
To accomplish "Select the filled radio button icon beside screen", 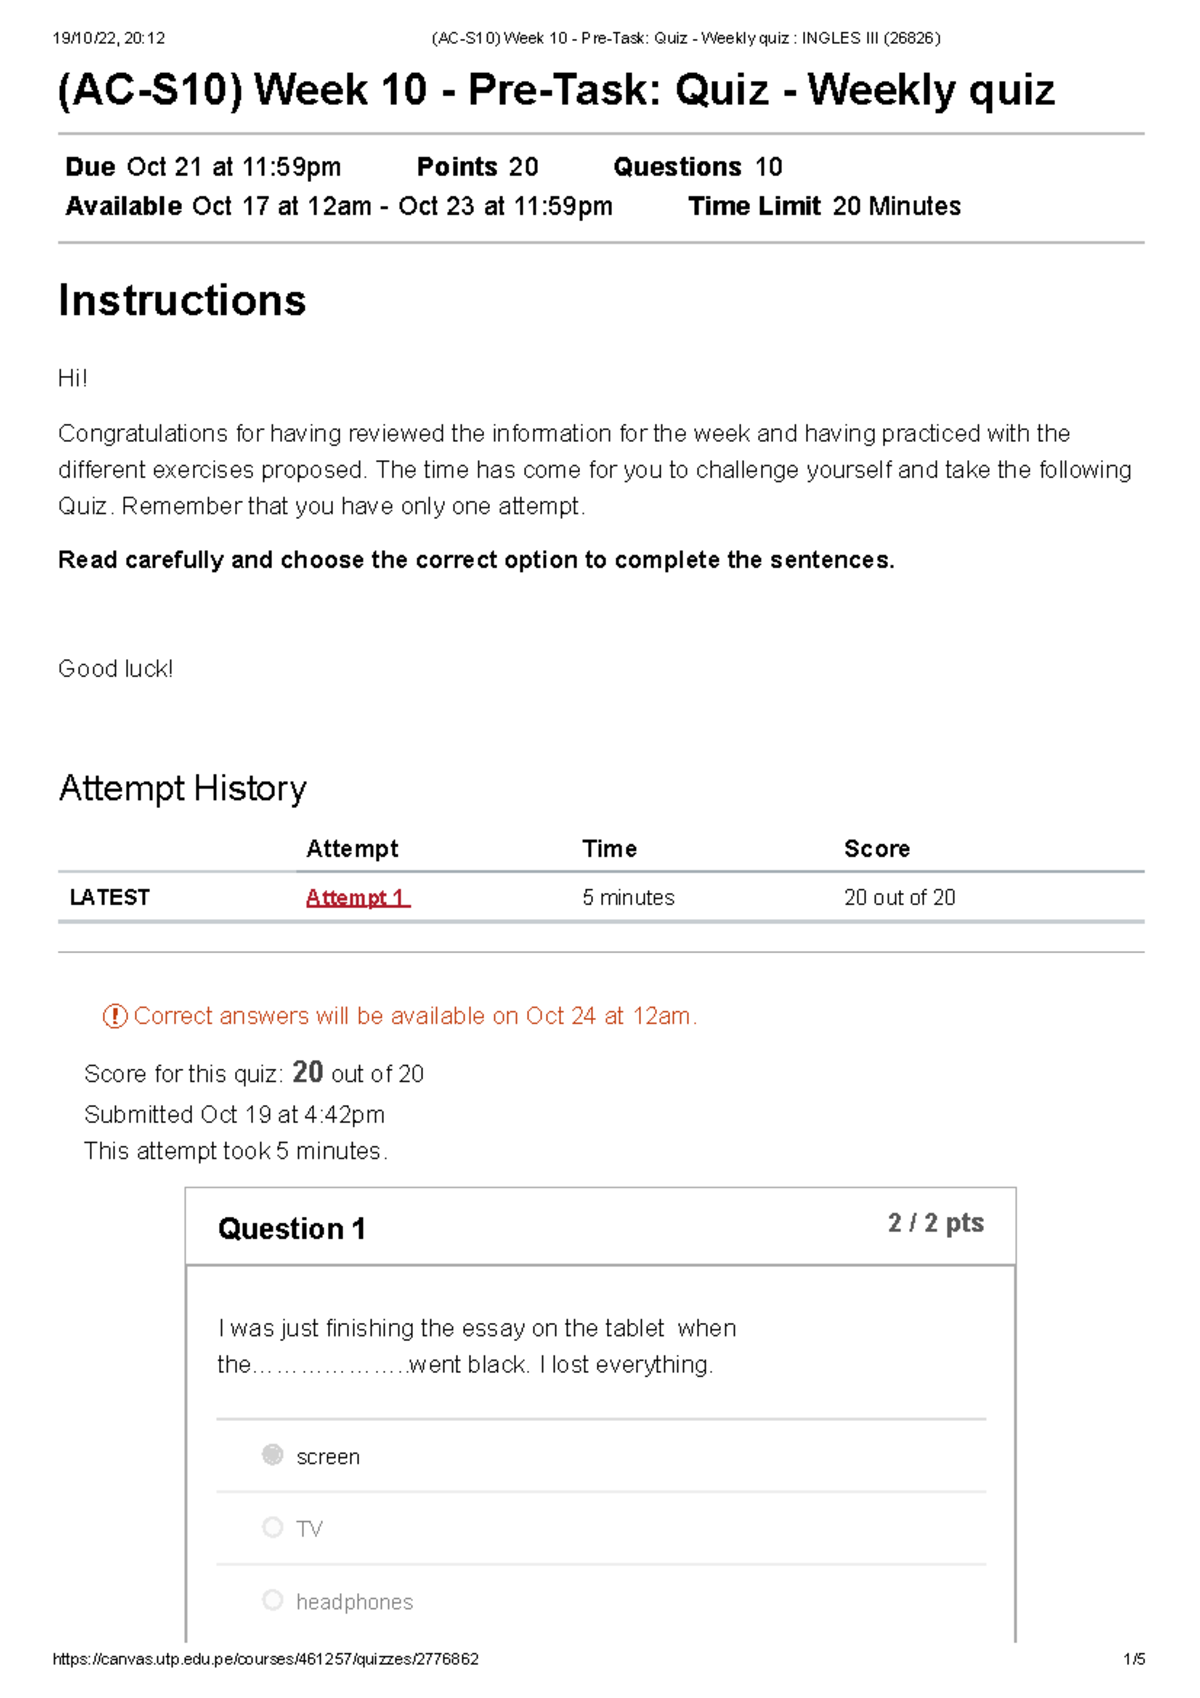I will click(x=270, y=1455).
